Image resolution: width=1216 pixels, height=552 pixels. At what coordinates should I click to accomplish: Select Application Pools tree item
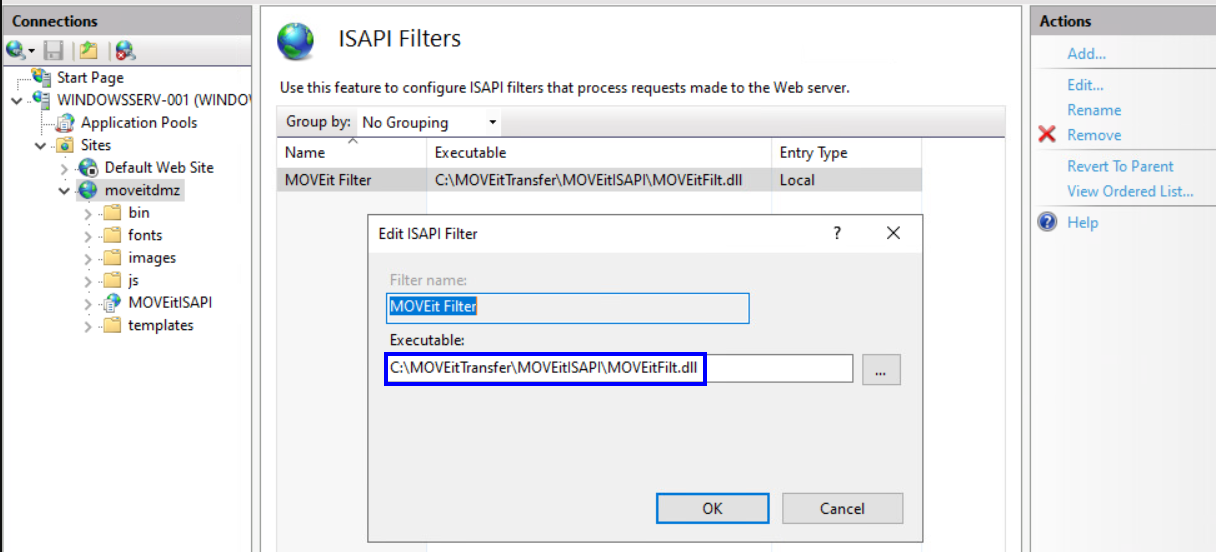(x=139, y=122)
